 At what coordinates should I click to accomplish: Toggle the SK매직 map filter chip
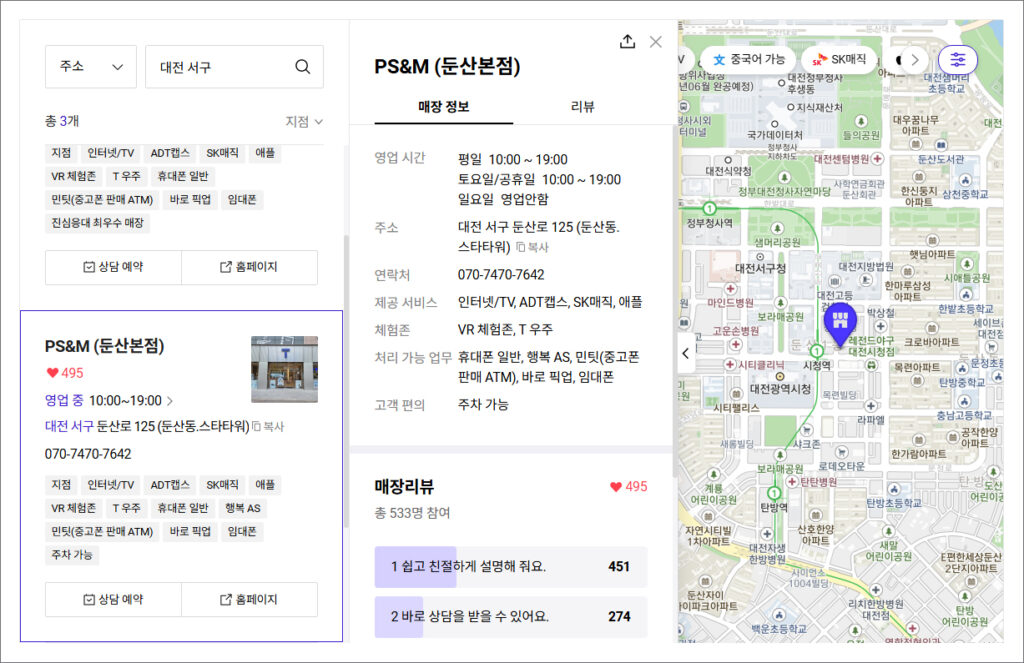(x=839, y=59)
